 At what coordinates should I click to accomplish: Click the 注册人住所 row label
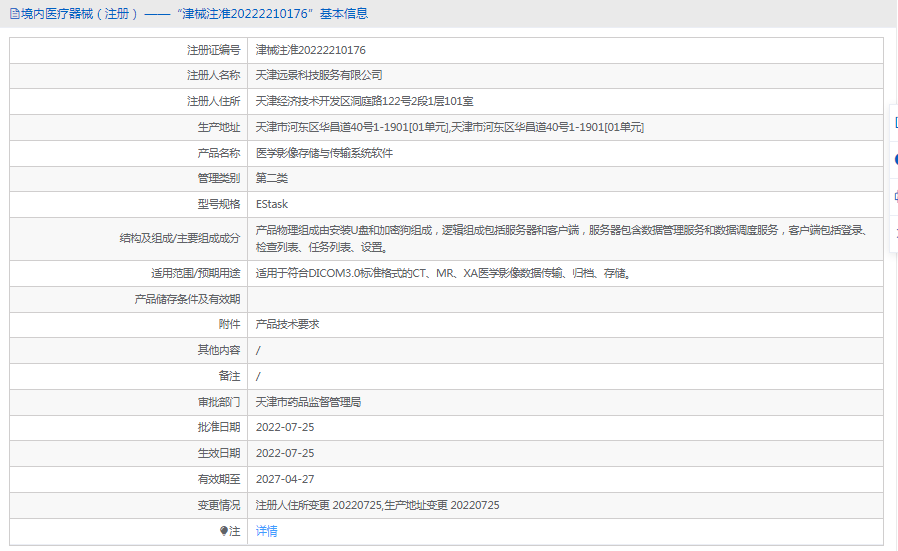[214, 101]
